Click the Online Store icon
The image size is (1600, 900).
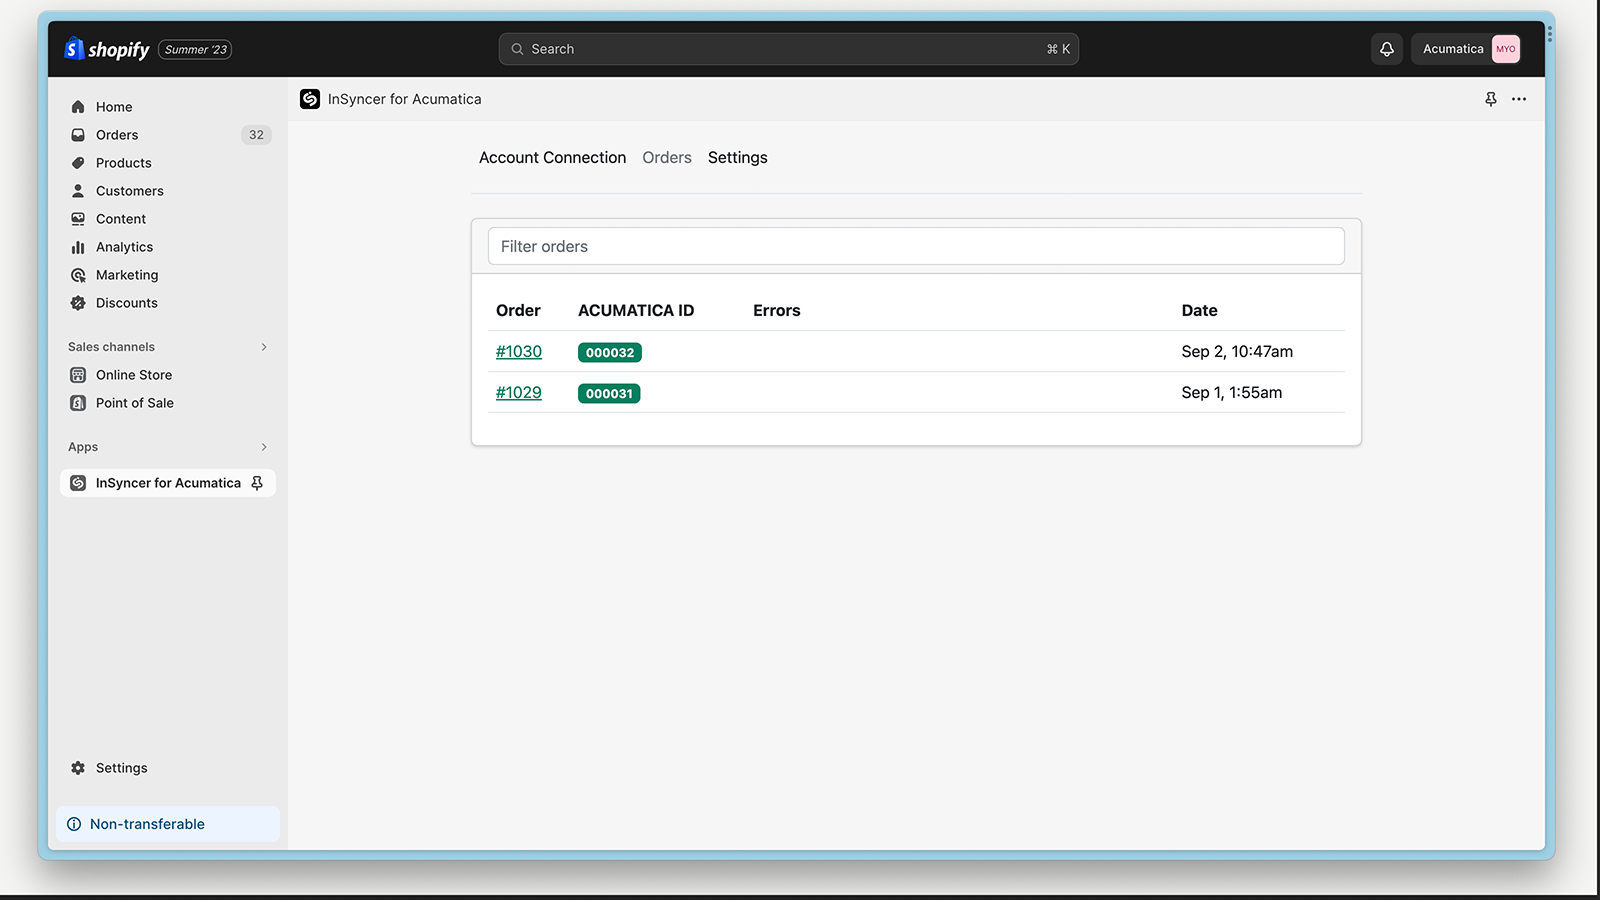(78, 375)
